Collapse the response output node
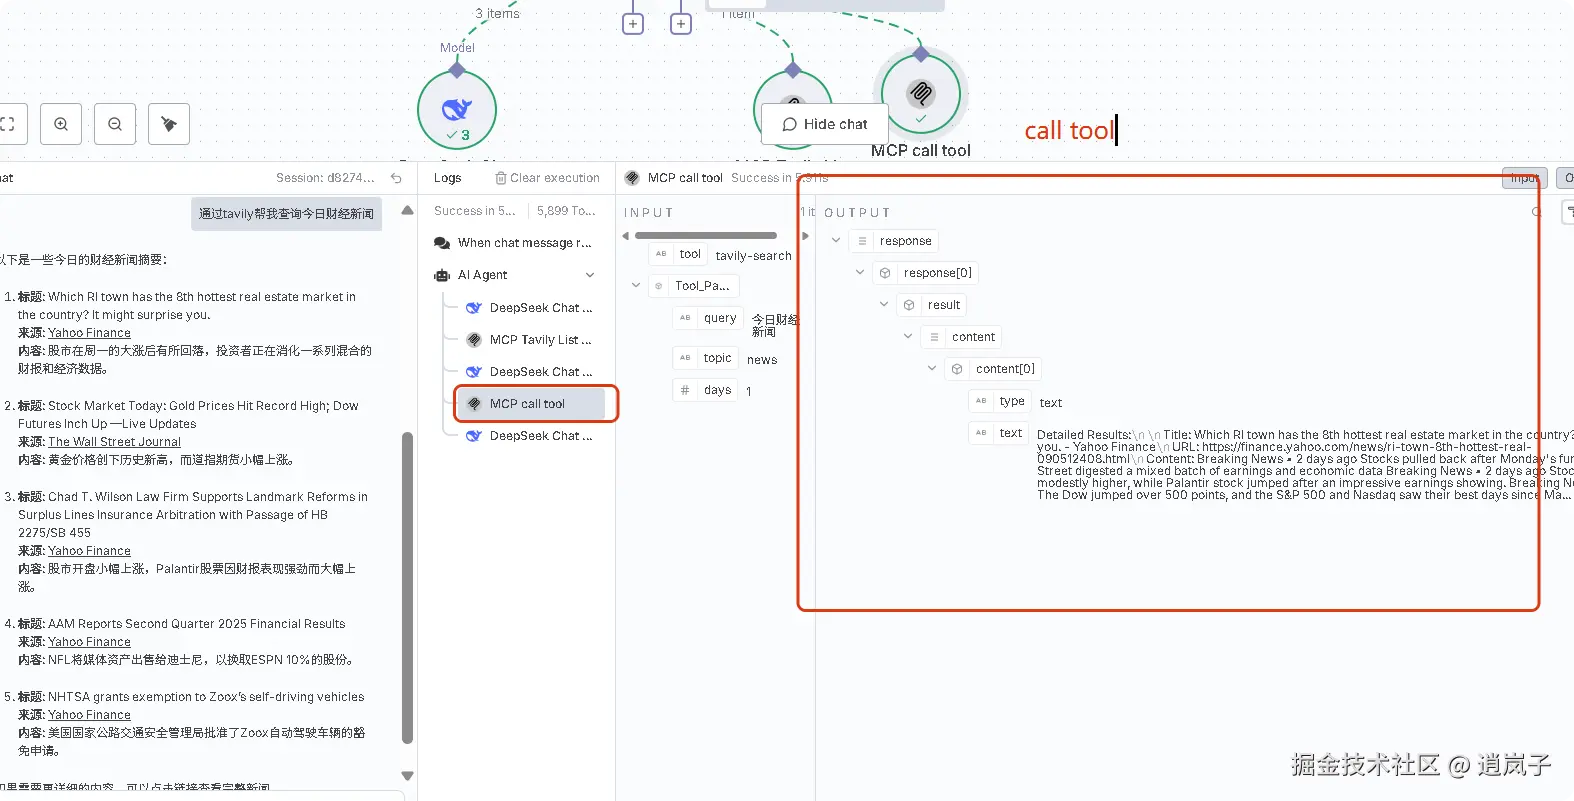Screen dimensions: 1574x801 click(836, 241)
